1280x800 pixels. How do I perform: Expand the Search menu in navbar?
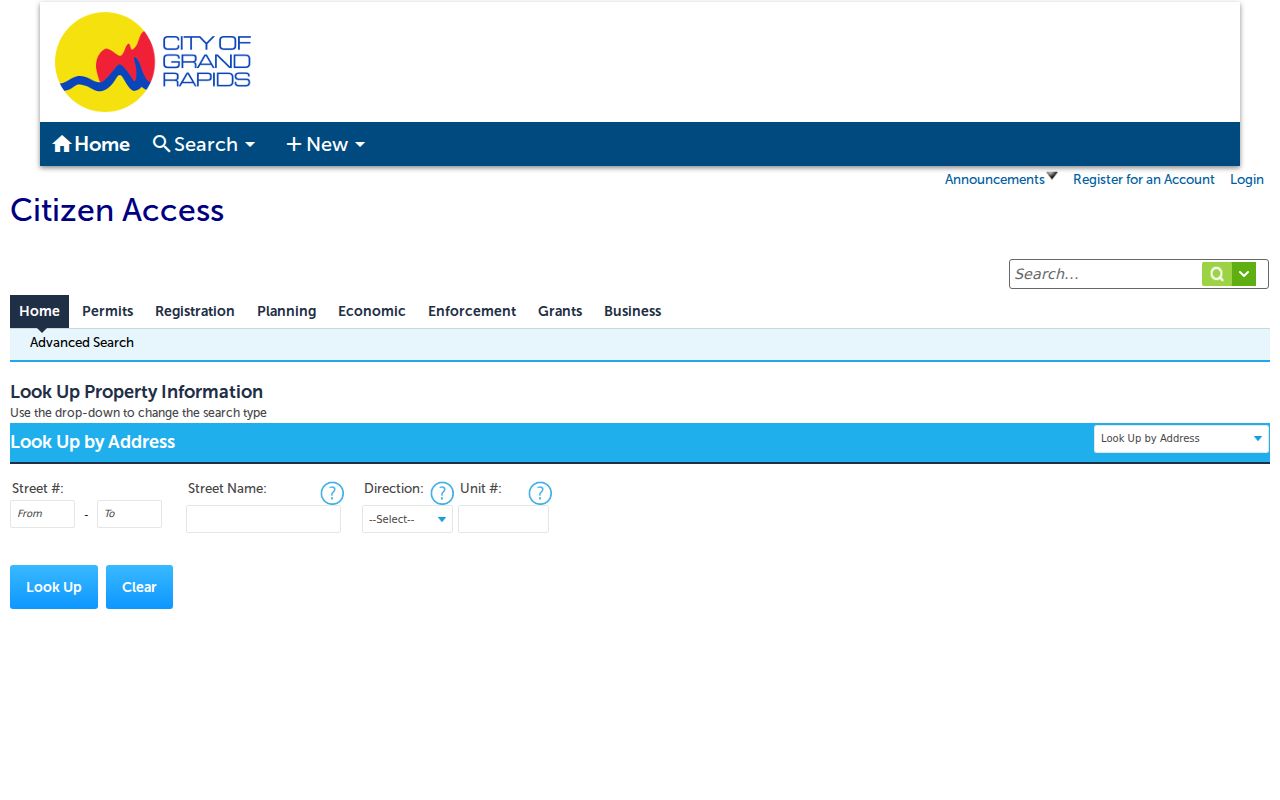pos(204,144)
